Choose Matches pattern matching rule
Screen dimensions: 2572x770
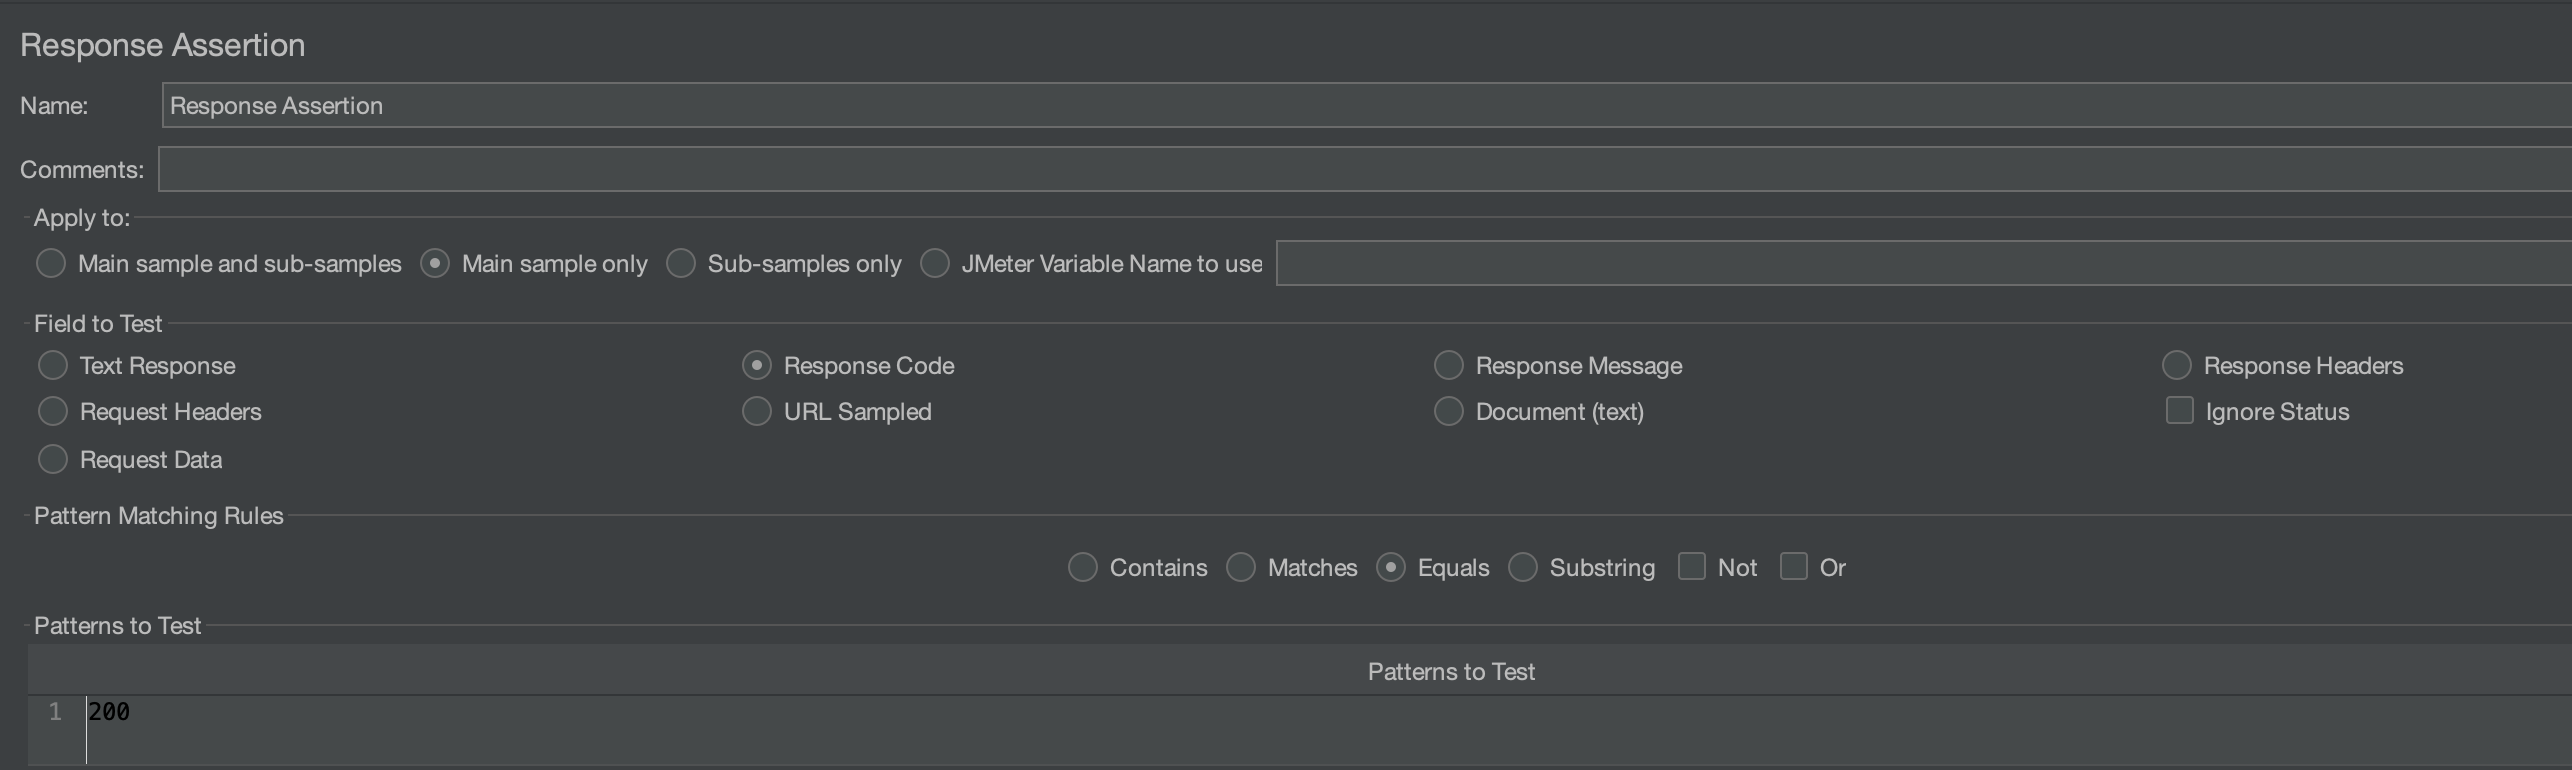point(1241,568)
